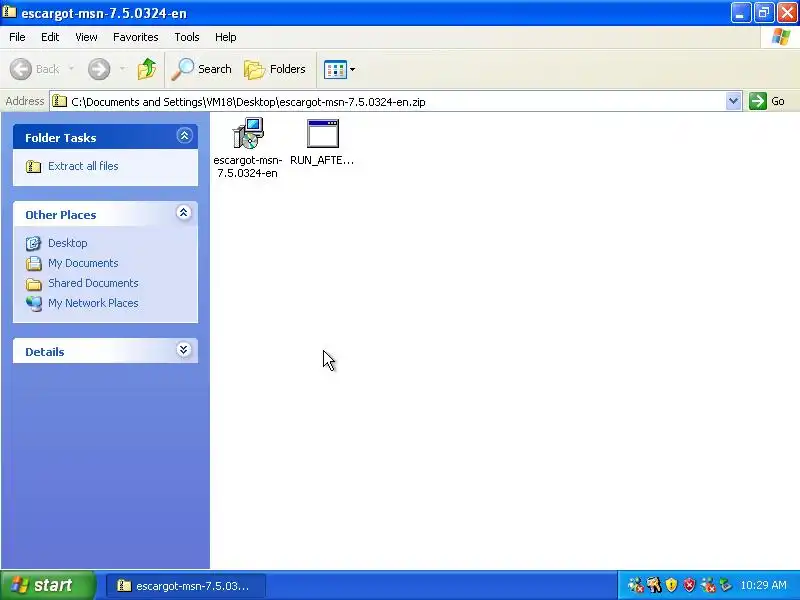The height and width of the screenshot is (600, 800).
Task: Click the escargot-msn taskbar button
Action: [186, 586]
